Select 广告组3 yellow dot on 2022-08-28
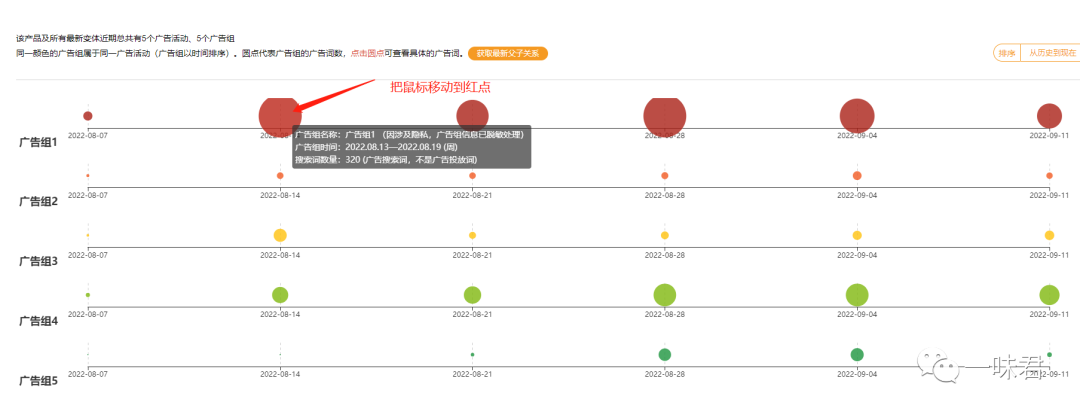This screenshot has height=415, width=1080. point(665,235)
